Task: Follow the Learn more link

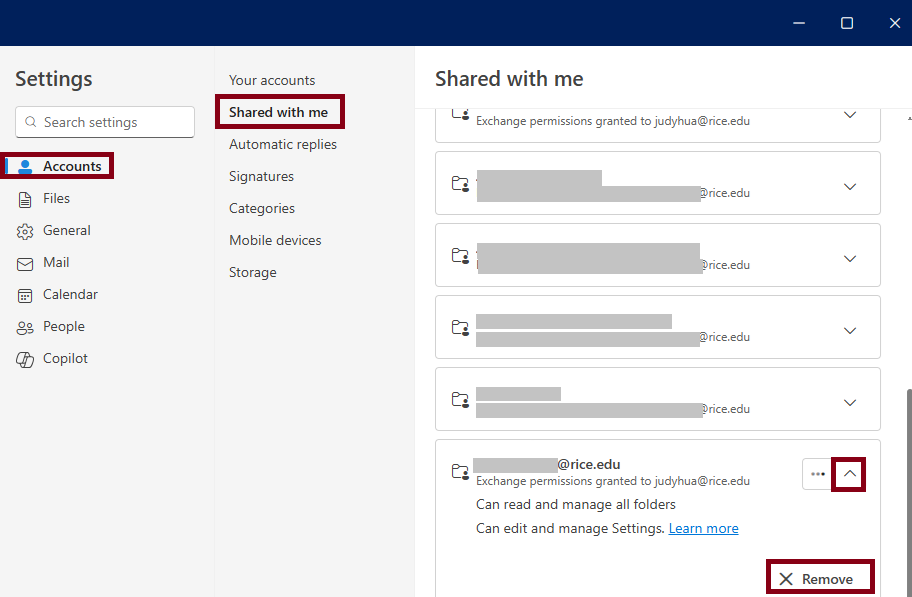Action: point(703,528)
